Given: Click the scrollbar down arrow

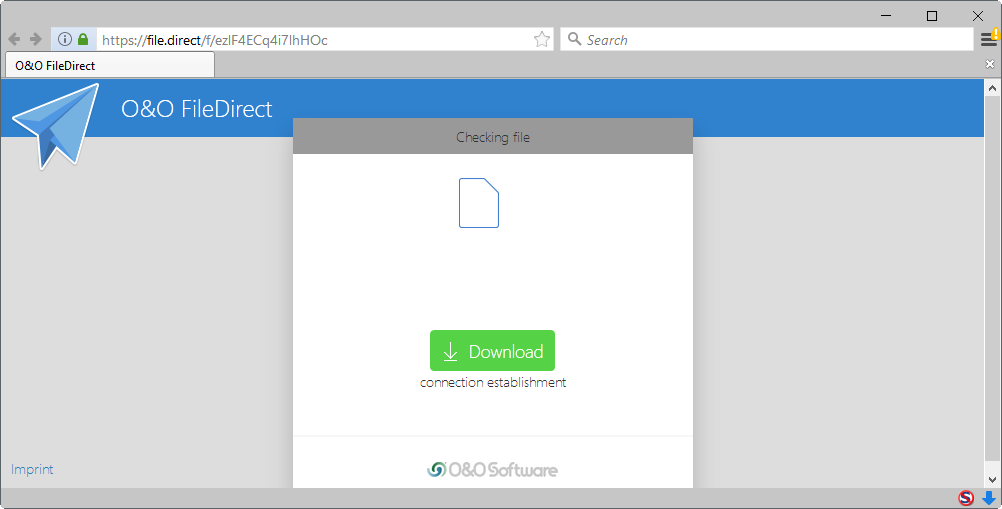Looking at the screenshot, I should point(992,479).
